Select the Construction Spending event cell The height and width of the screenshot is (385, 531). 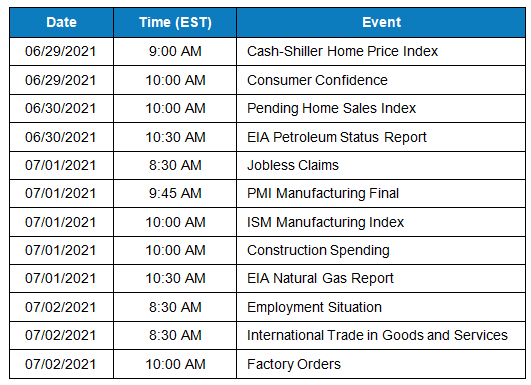(381, 250)
